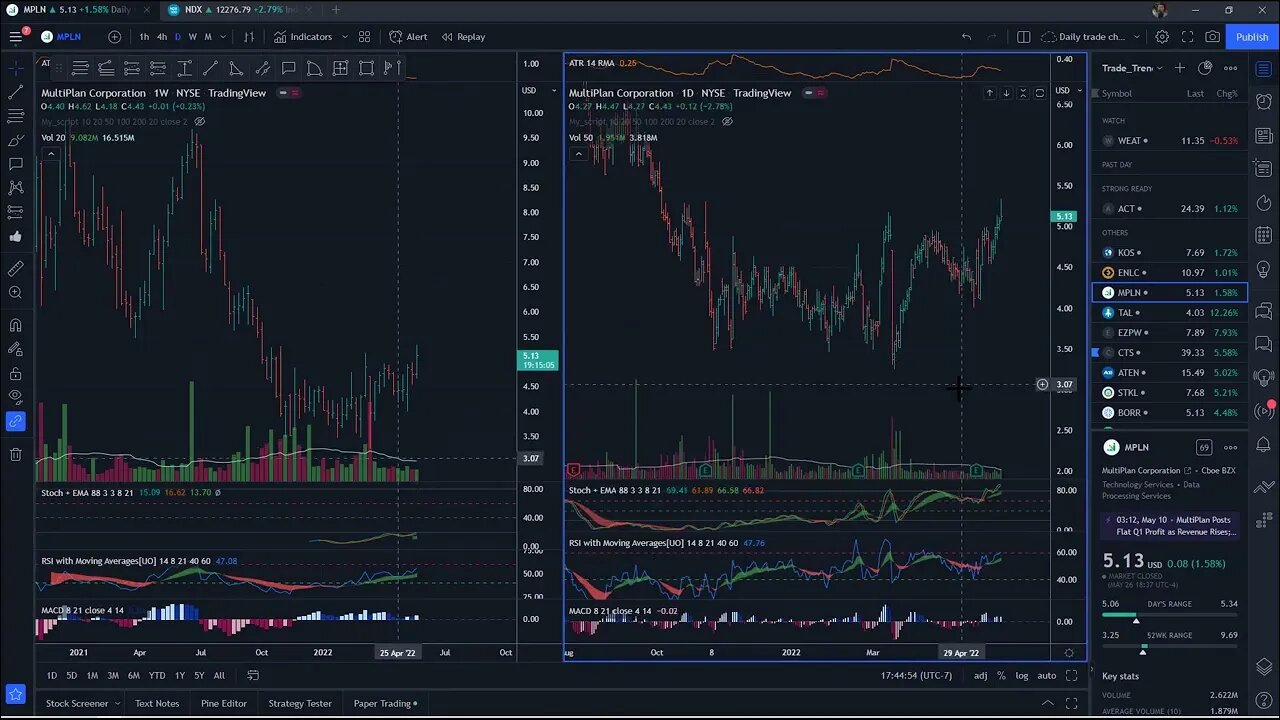Open the main hamburger menu
This screenshot has height=720, width=1280.
(15, 37)
